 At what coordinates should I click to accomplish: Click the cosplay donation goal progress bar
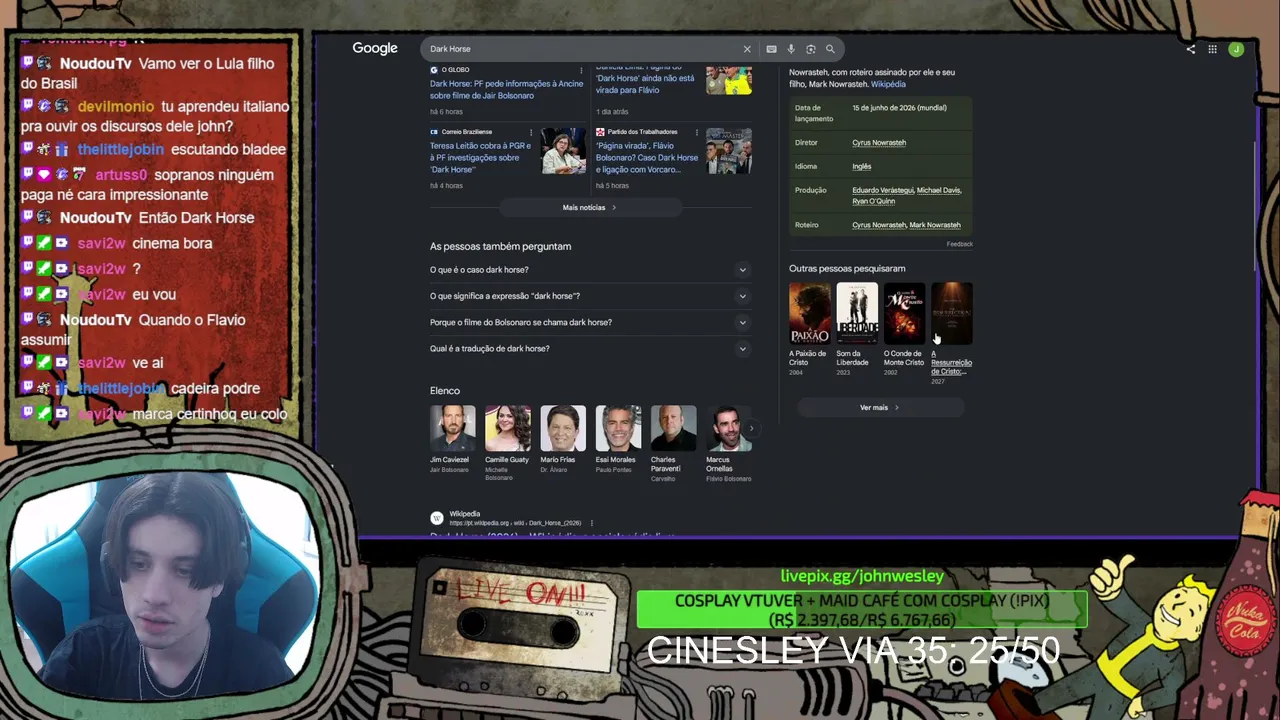[862, 610]
